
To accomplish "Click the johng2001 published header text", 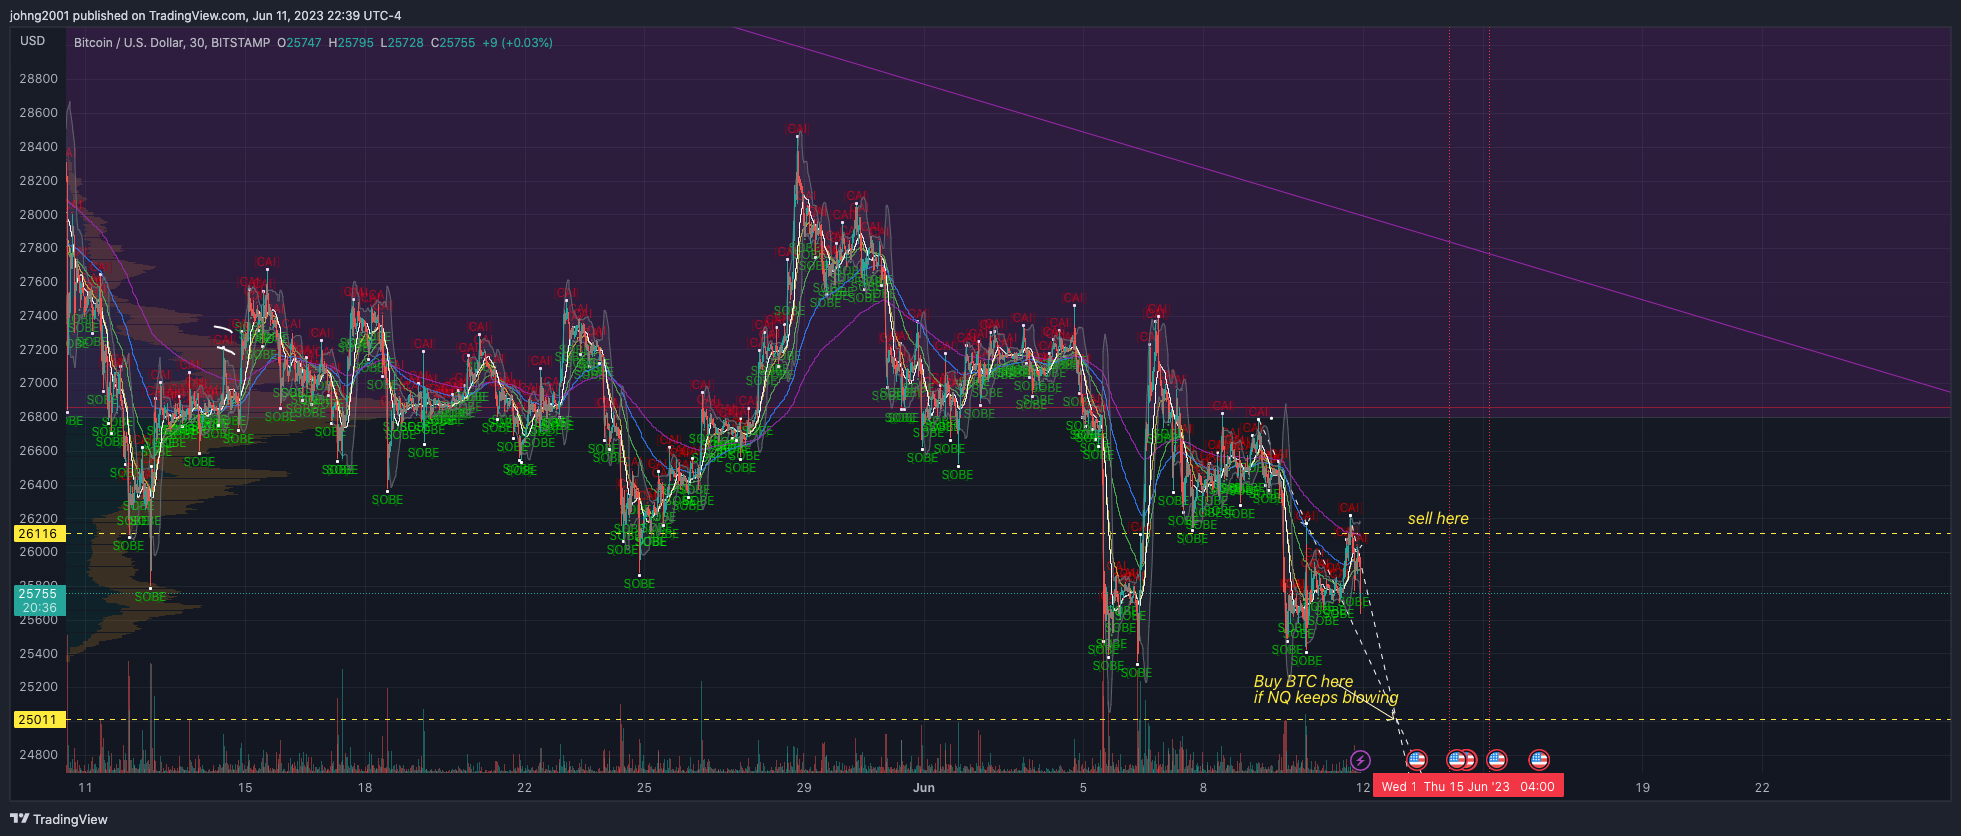I will (x=206, y=15).
